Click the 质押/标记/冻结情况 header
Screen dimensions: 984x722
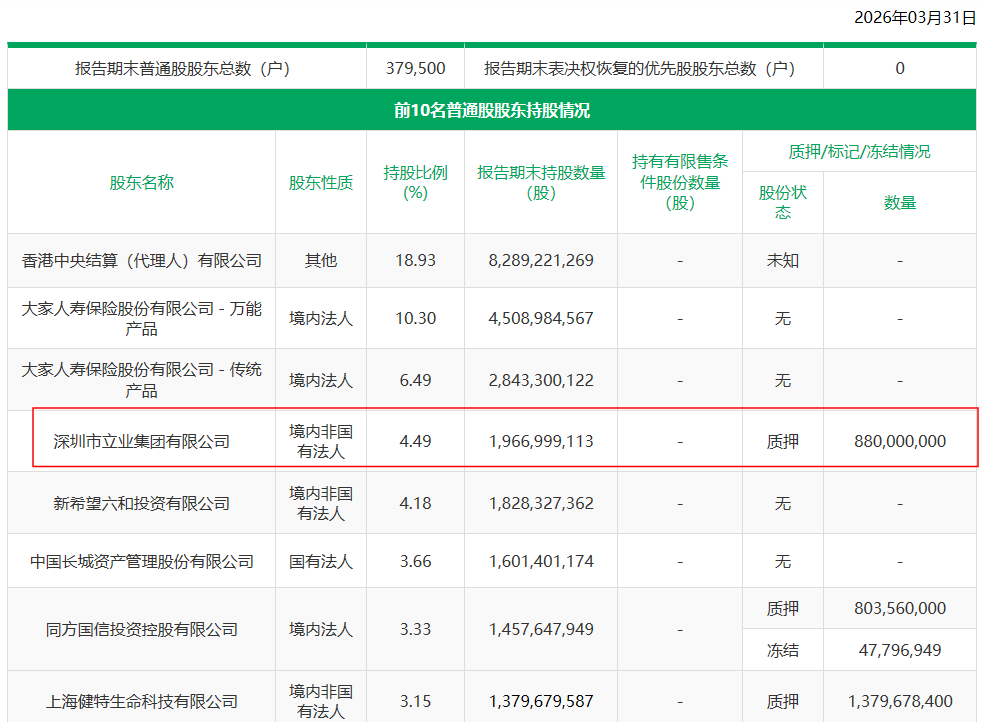(859, 152)
